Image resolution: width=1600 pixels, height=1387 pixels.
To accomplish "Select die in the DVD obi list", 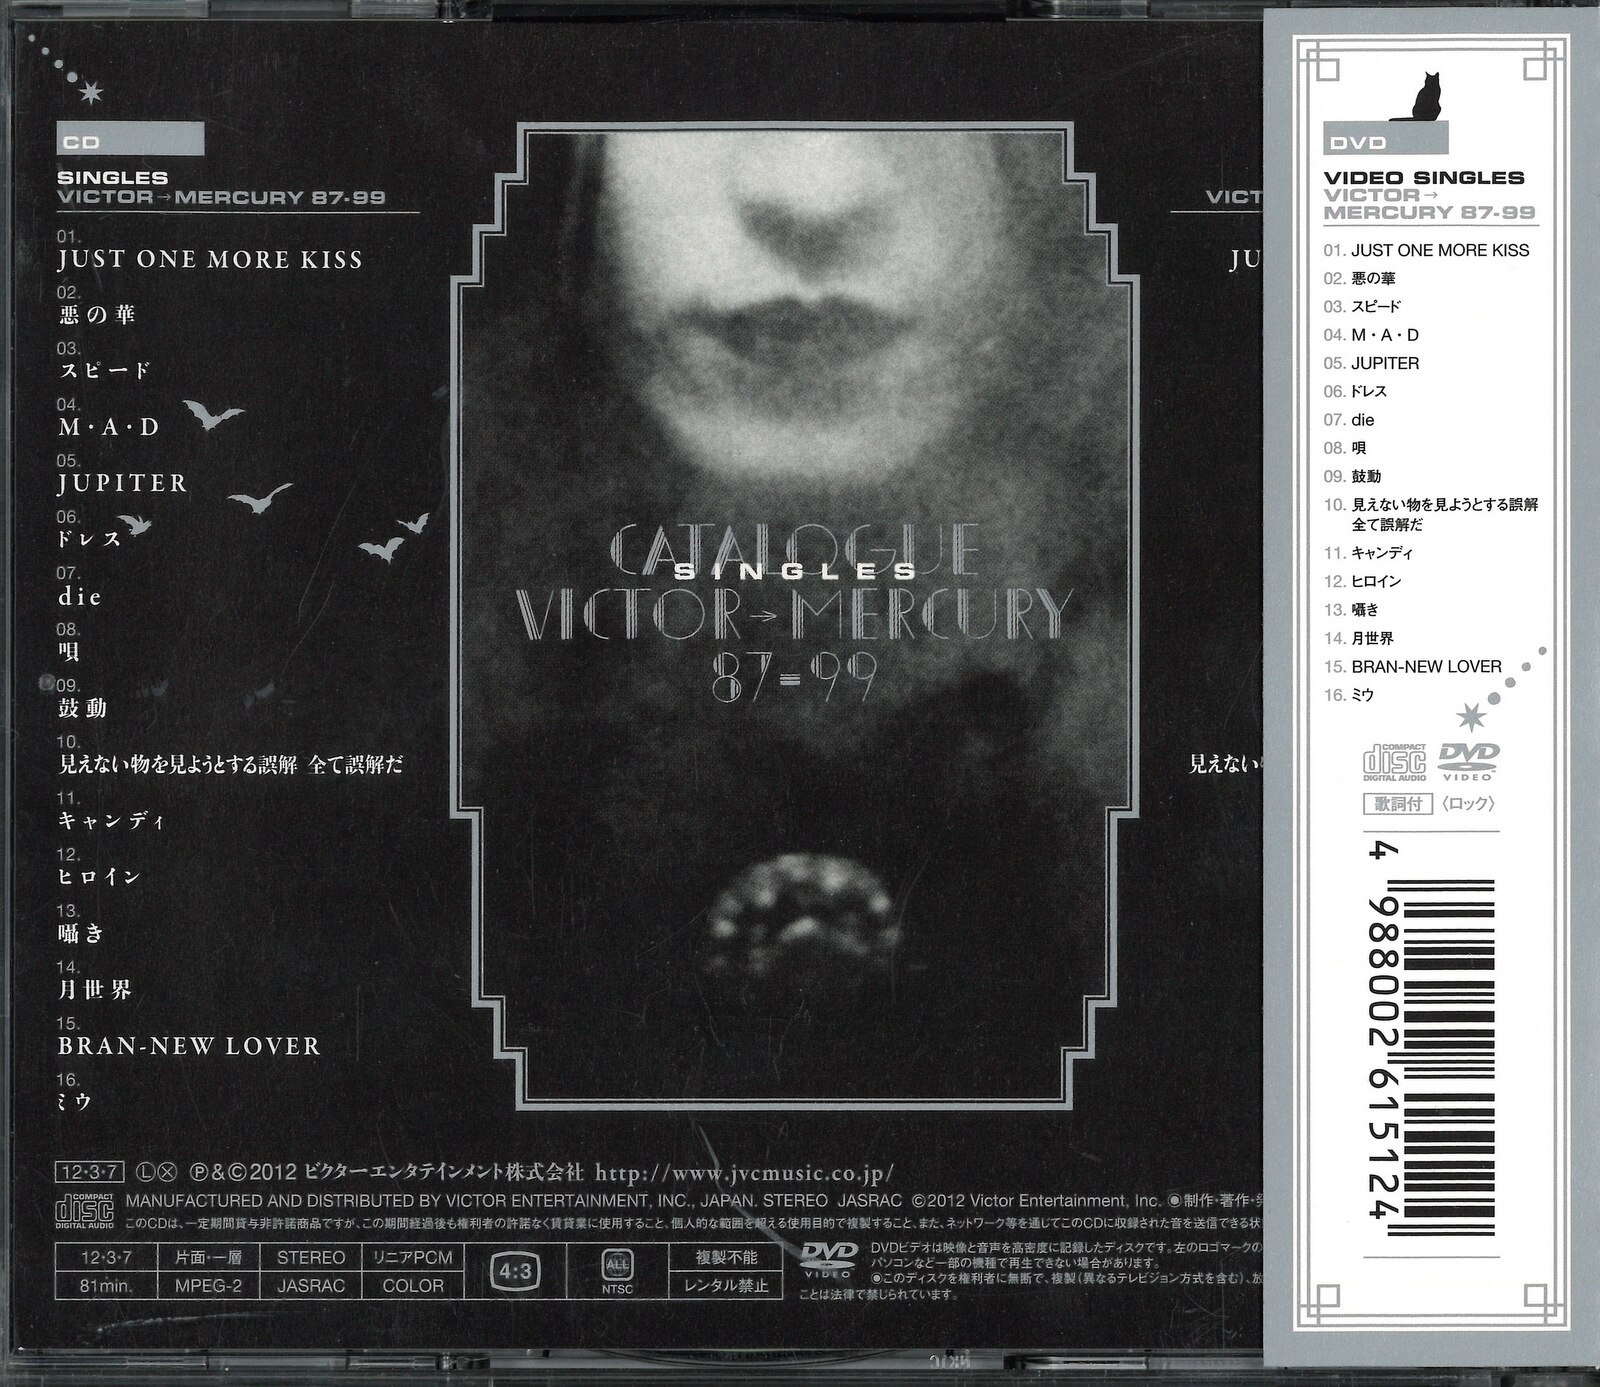I will click(1364, 420).
